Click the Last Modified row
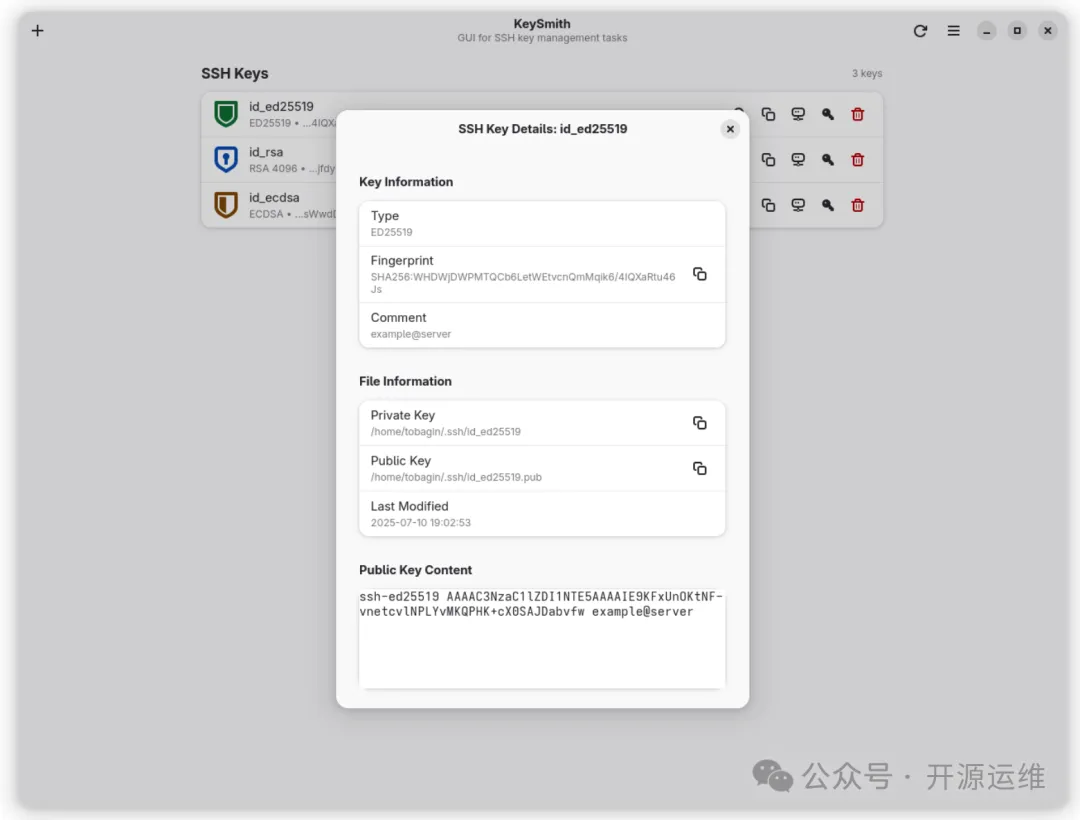Viewport: 1080px width, 820px height. click(x=541, y=514)
